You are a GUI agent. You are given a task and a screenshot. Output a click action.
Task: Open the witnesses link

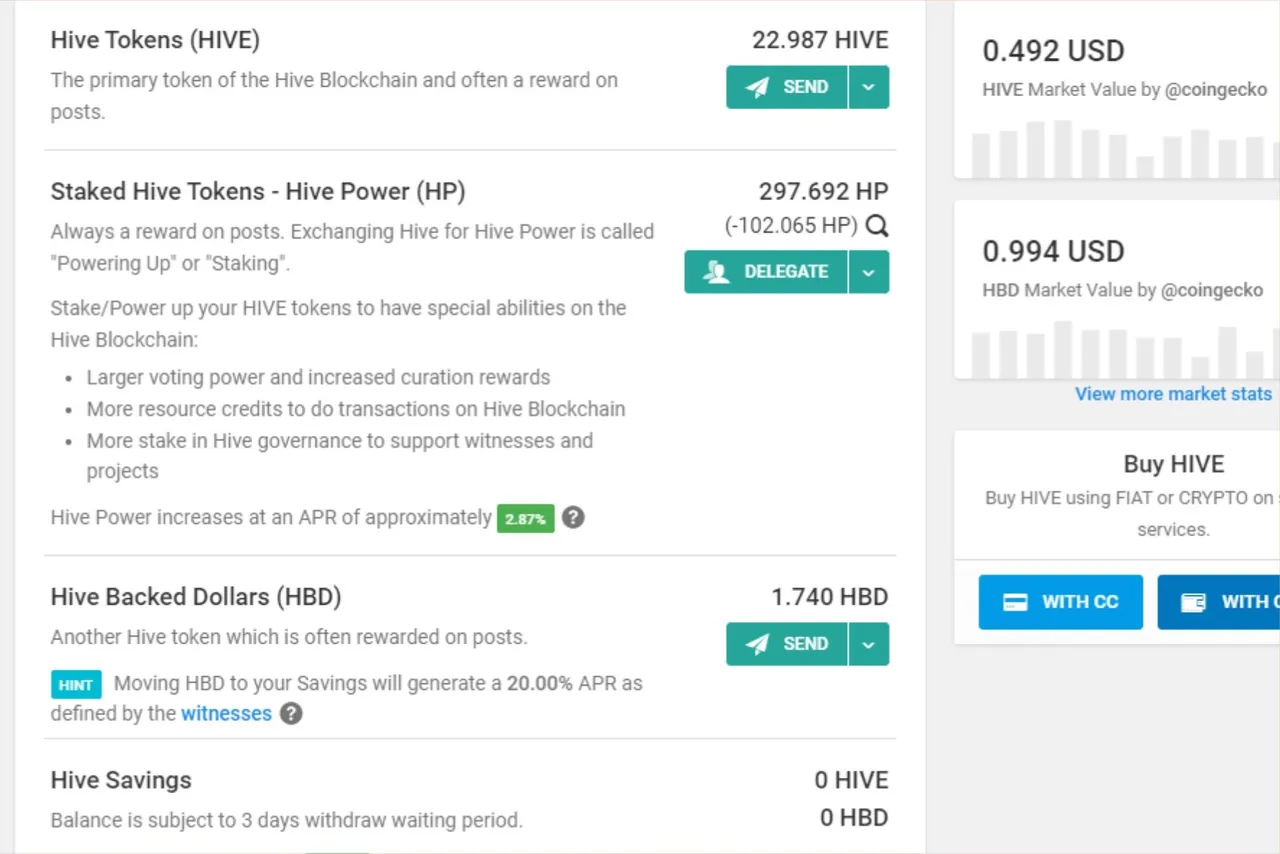point(226,714)
